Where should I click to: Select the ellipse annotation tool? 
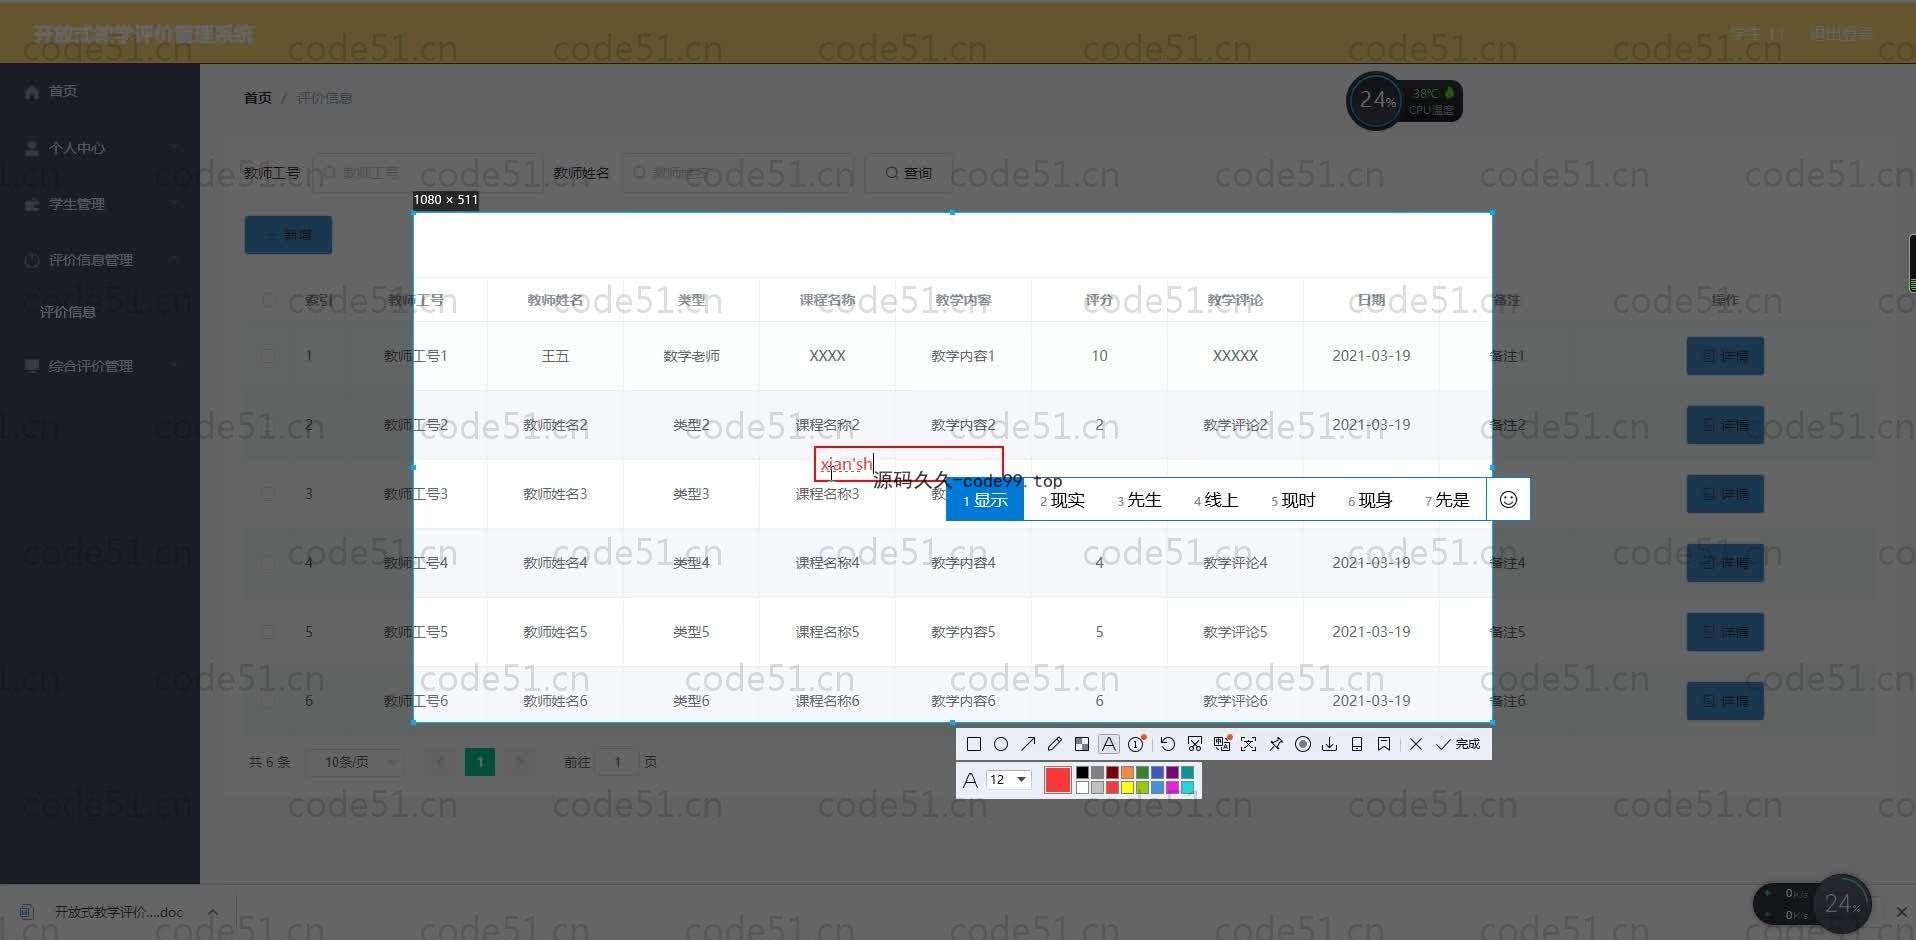pos(1000,744)
